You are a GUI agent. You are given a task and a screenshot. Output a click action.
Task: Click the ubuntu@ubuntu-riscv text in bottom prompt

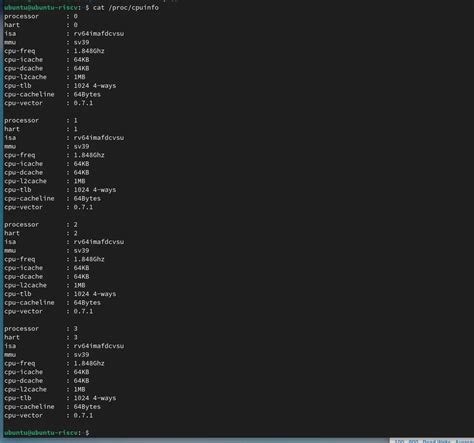[x=41, y=433]
